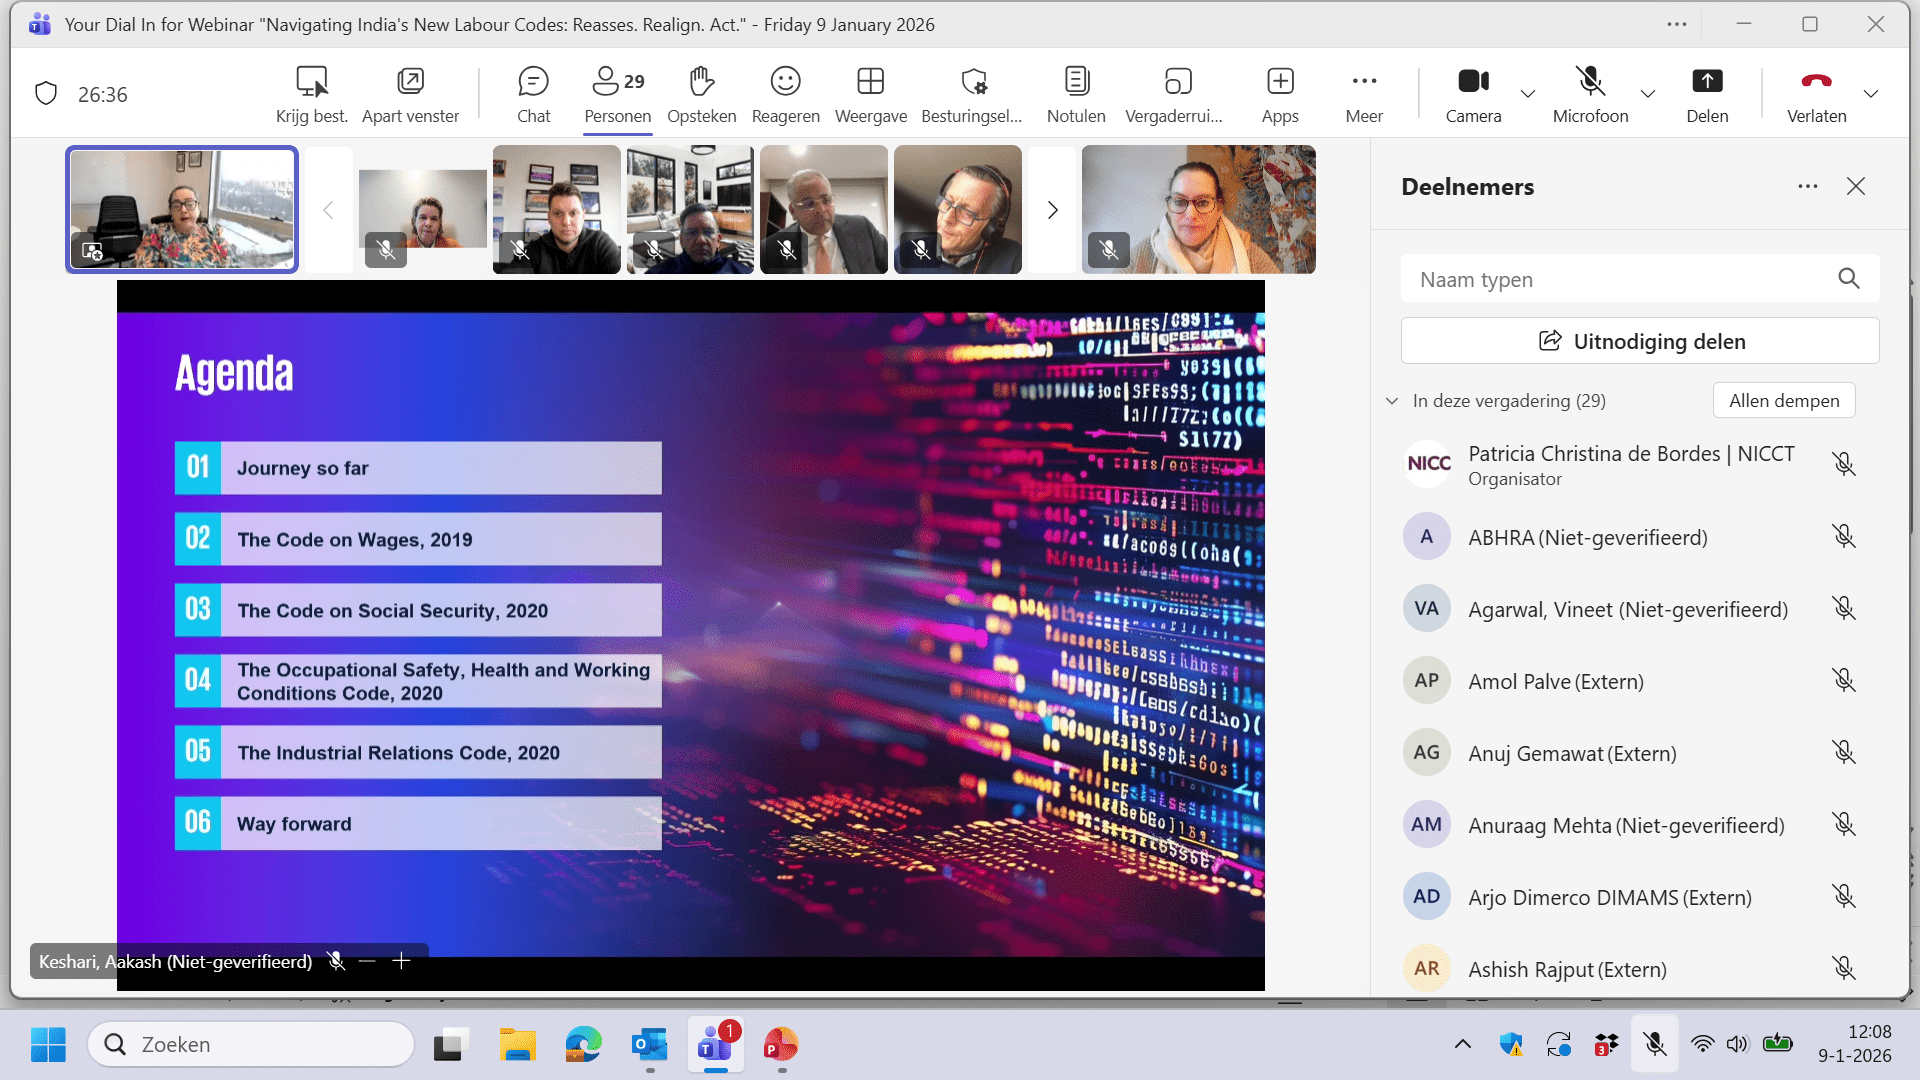Open the Meer menu
1920x1080 pixels.
tap(1363, 82)
